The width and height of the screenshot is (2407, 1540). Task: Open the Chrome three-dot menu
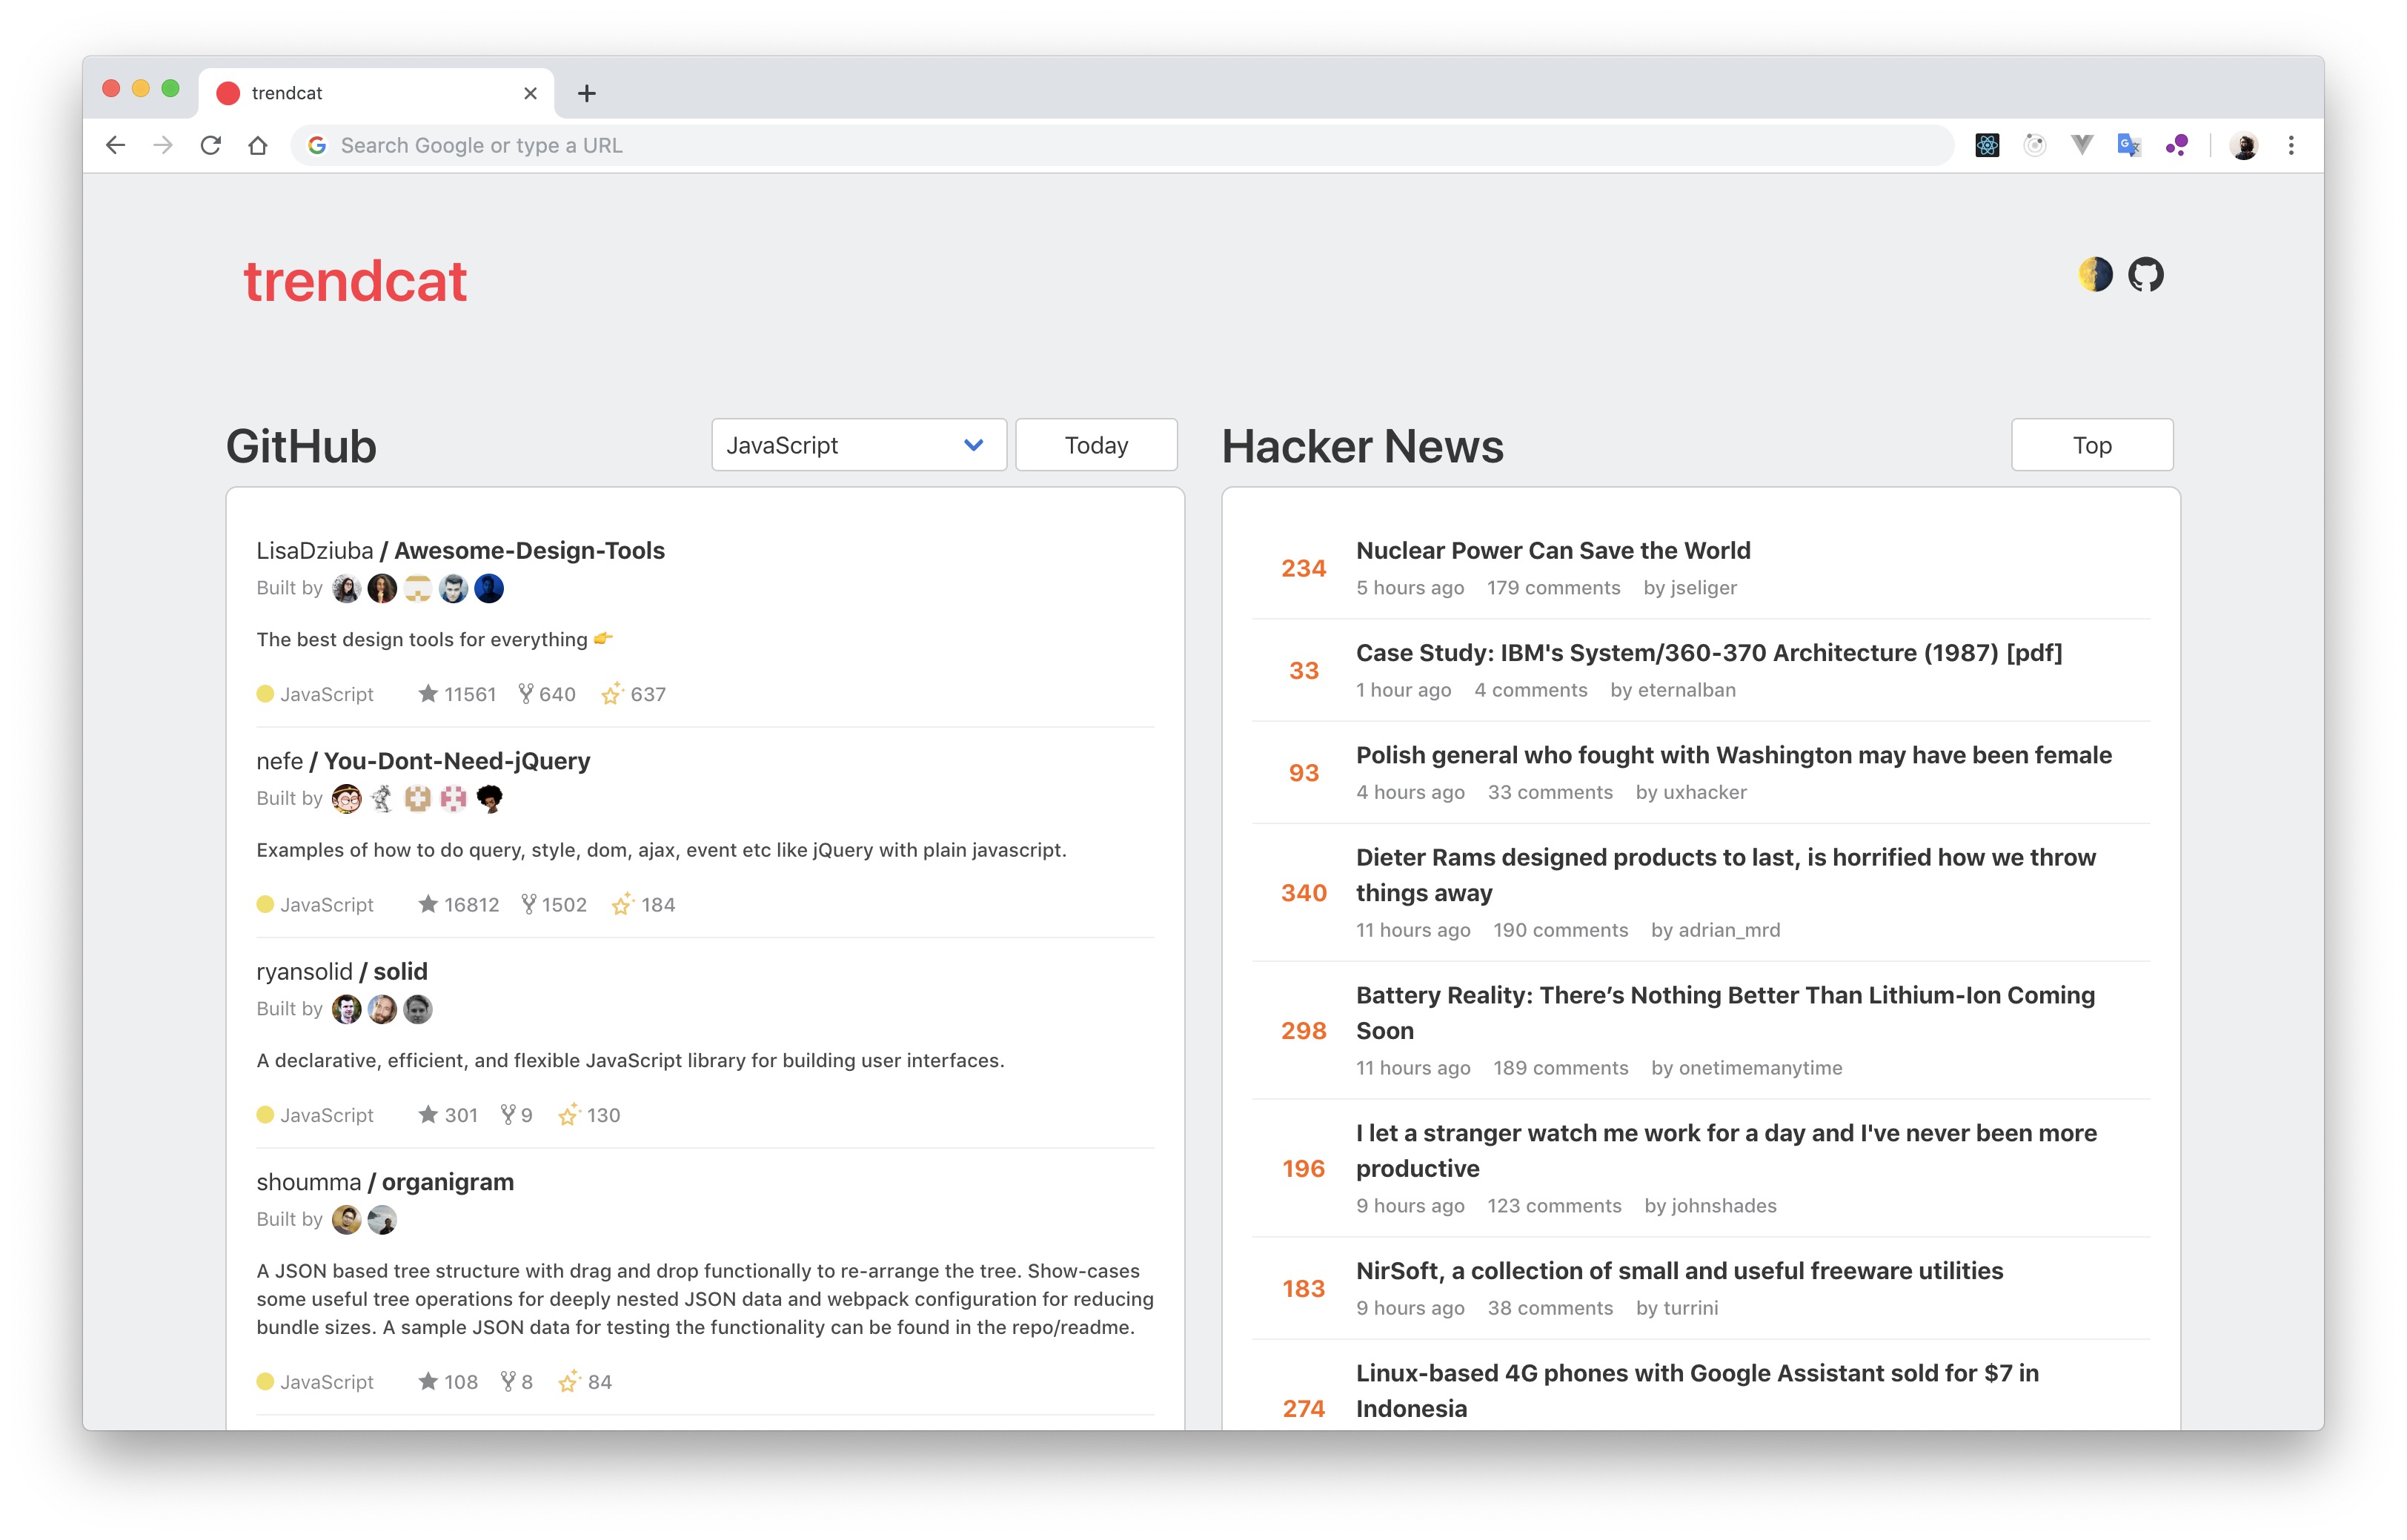[x=2291, y=146]
